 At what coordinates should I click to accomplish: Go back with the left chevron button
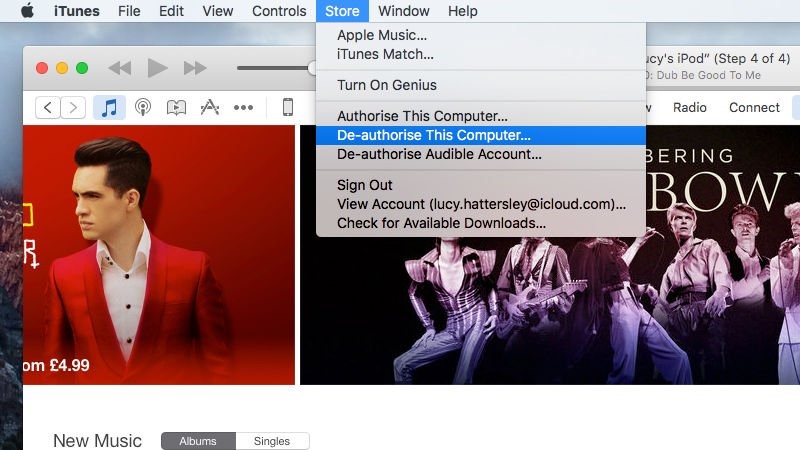coord(48,107)
